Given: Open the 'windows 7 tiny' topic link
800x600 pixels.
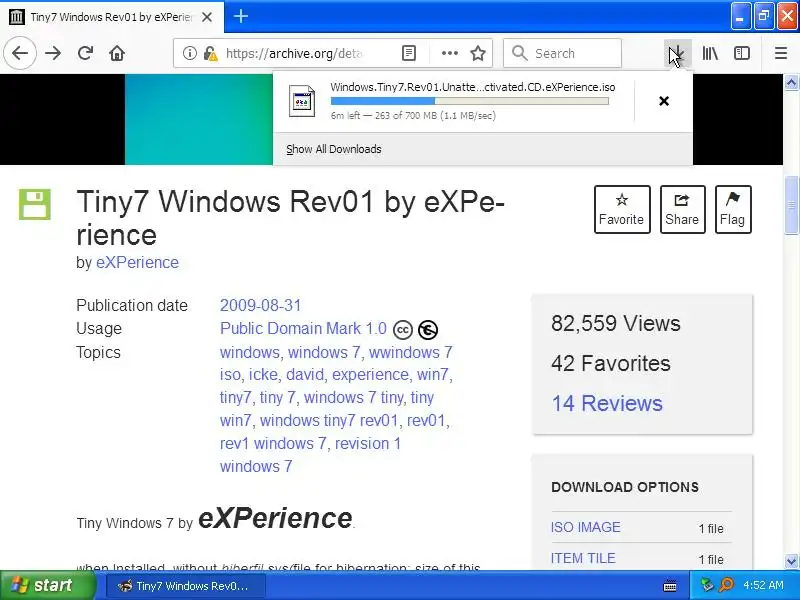Looking at the screenshot, I should point(354,397).
